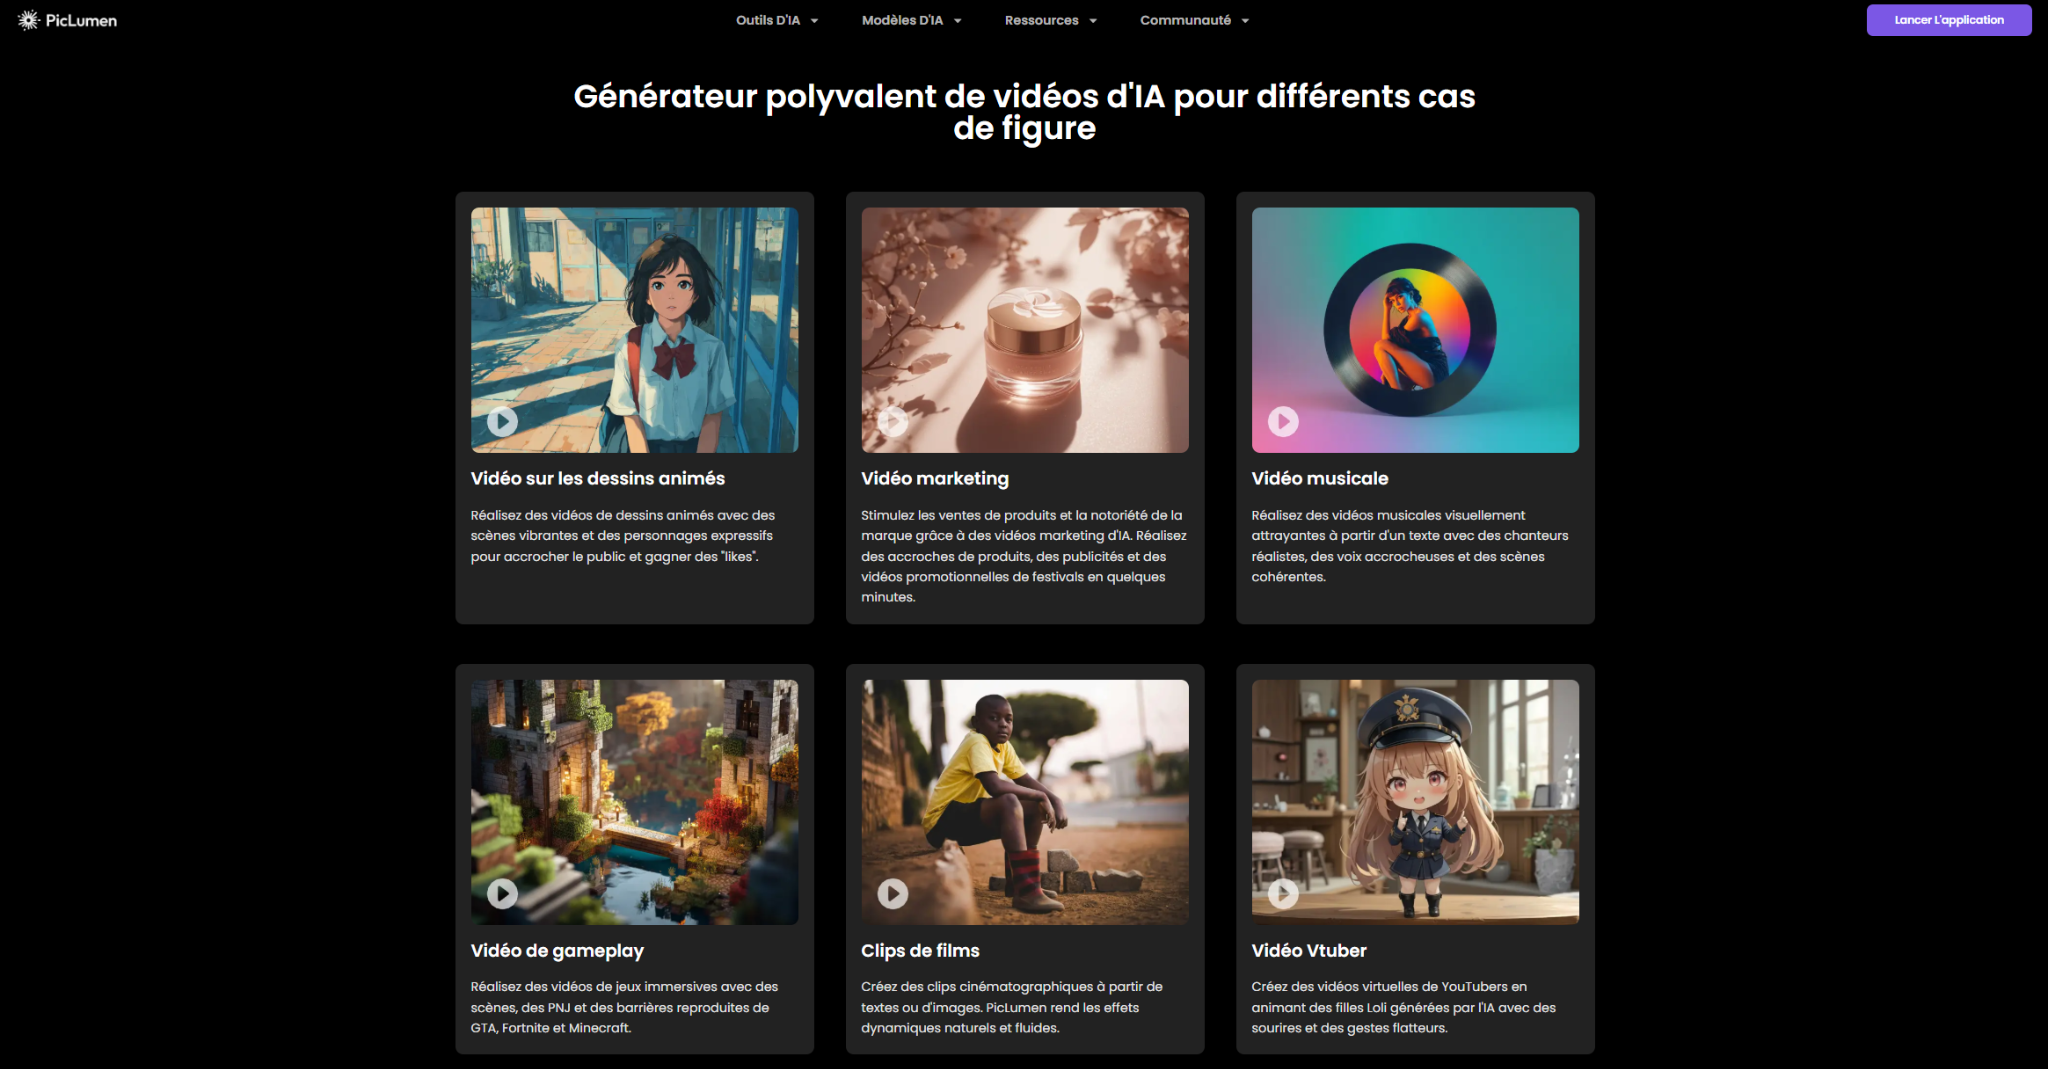Open the Outils D'IA menu label
Image resolution: width=2048 pixels, height=1069 pixels.
[767, 20]
